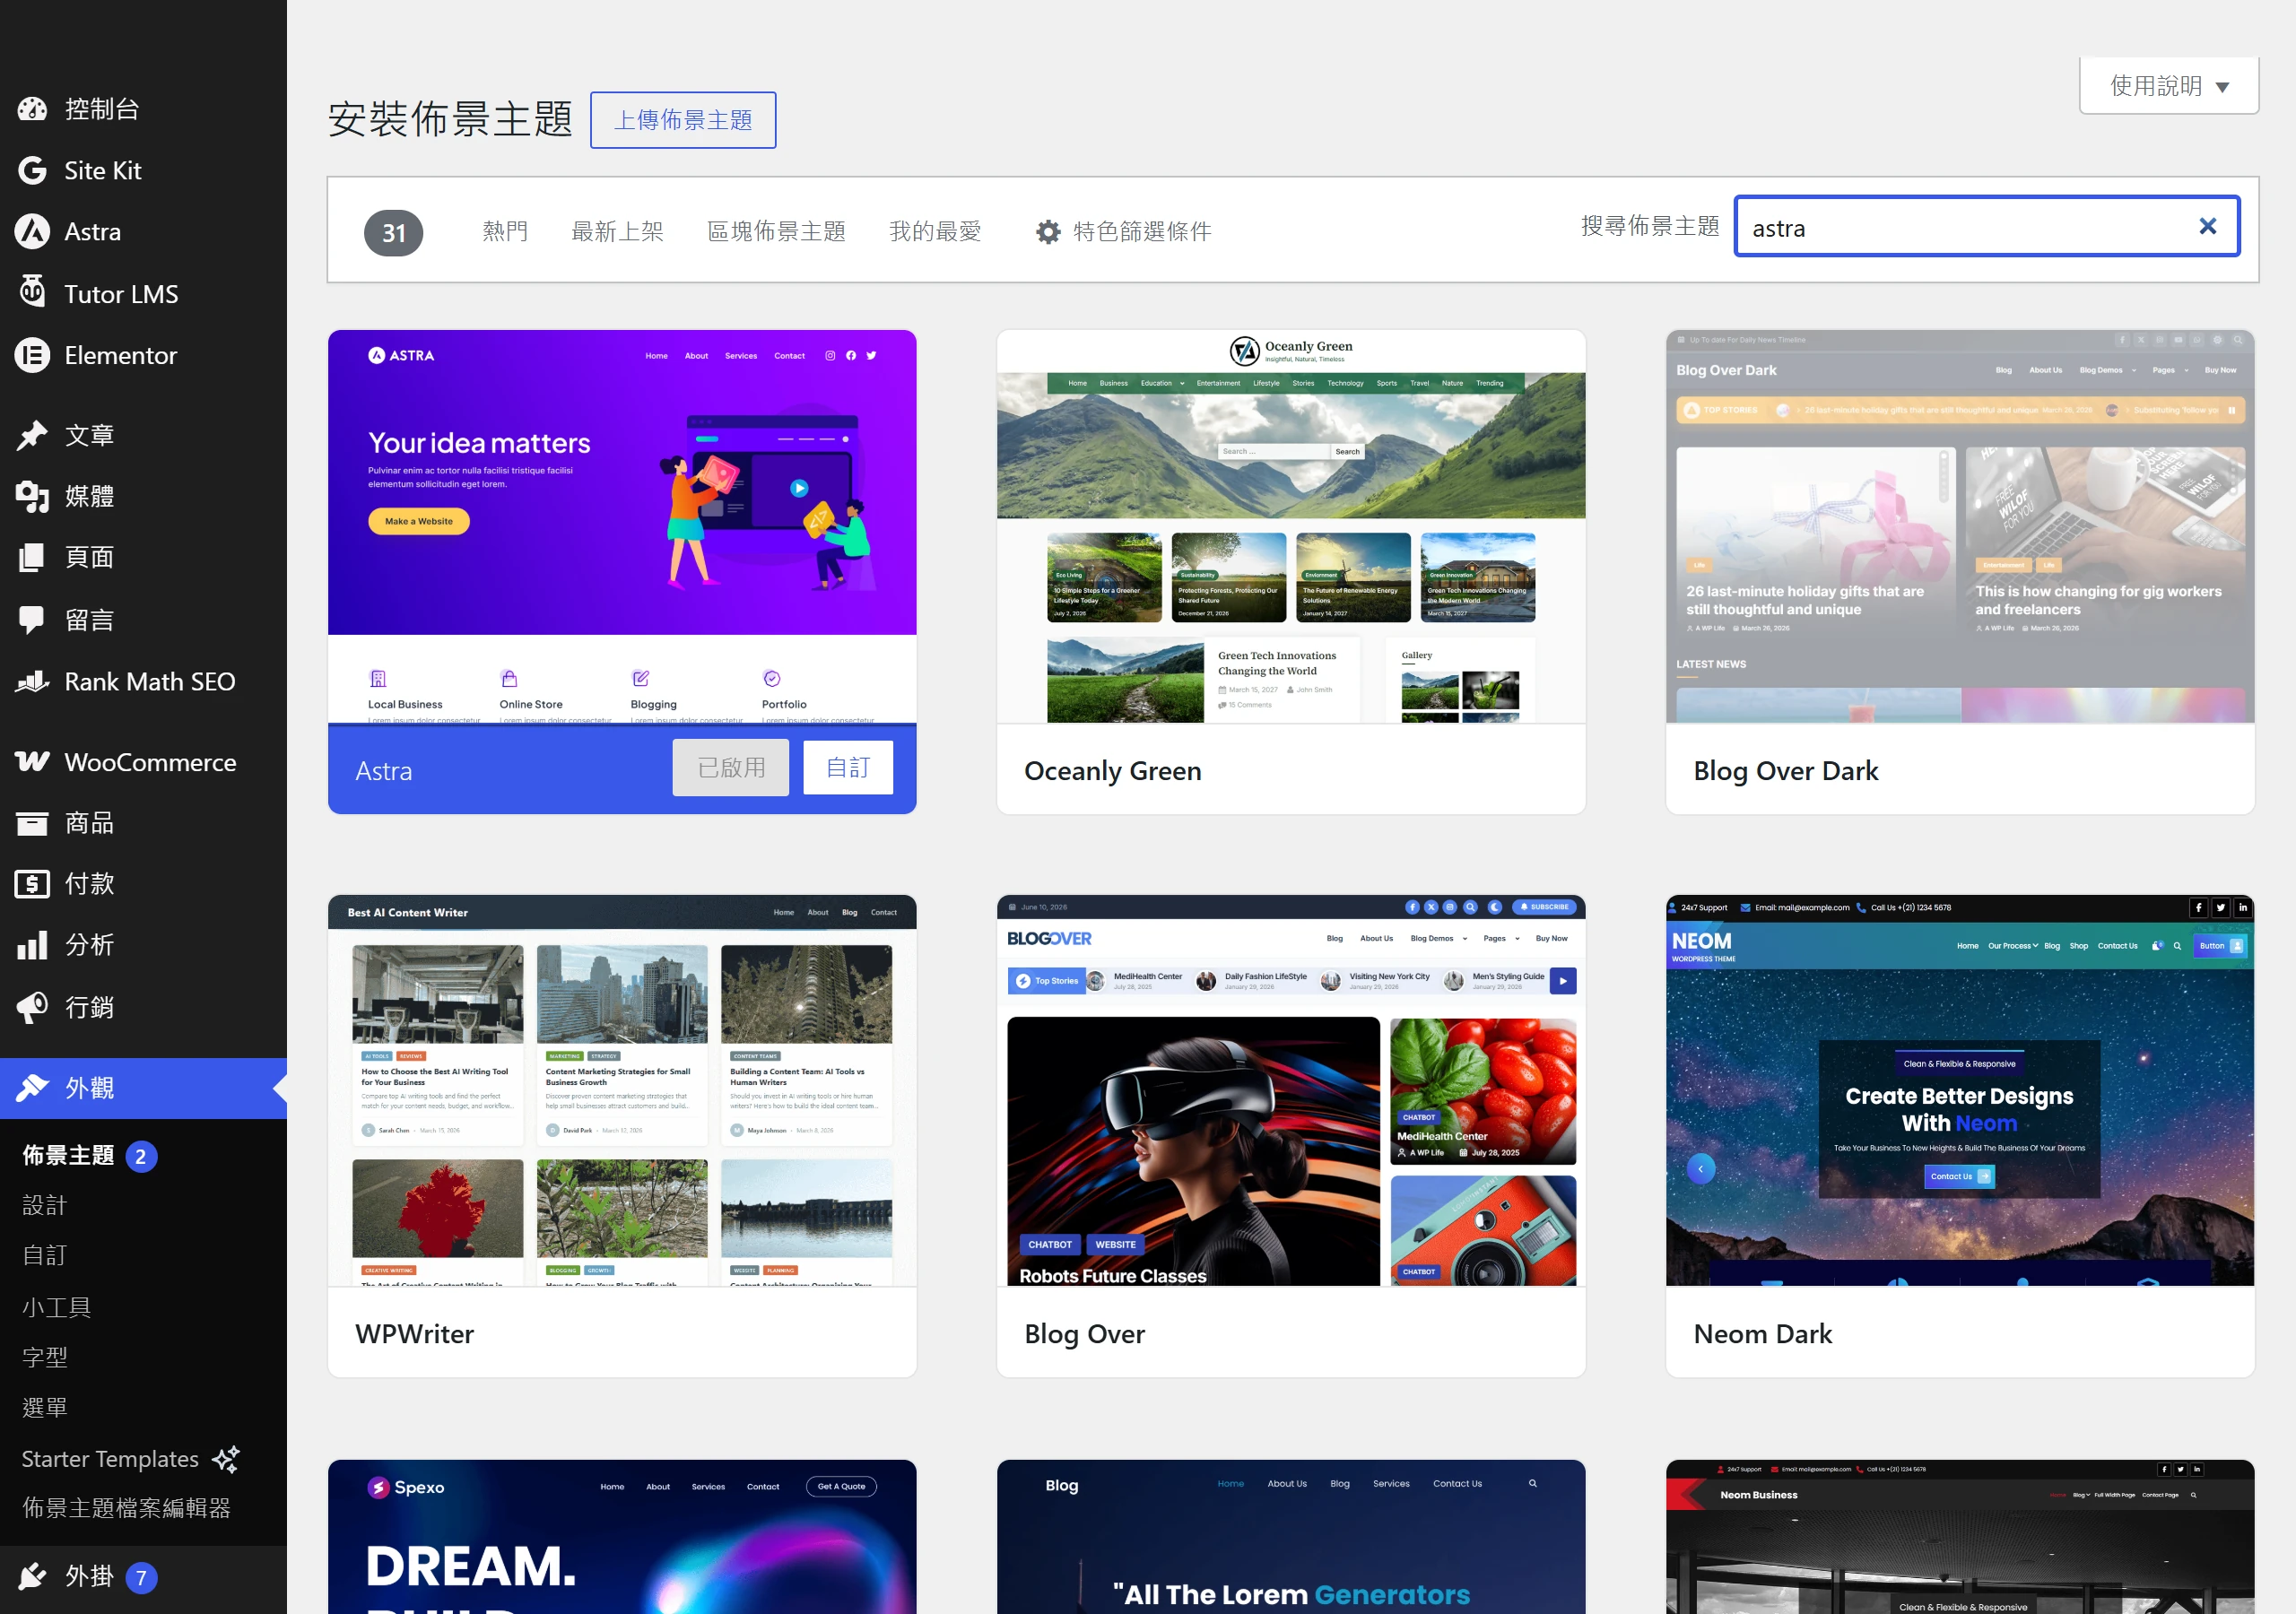Screen dimensions: 2296x1614
Task: Open the 字型 fonts submenu item
Action: click(x=45, y=1357)
